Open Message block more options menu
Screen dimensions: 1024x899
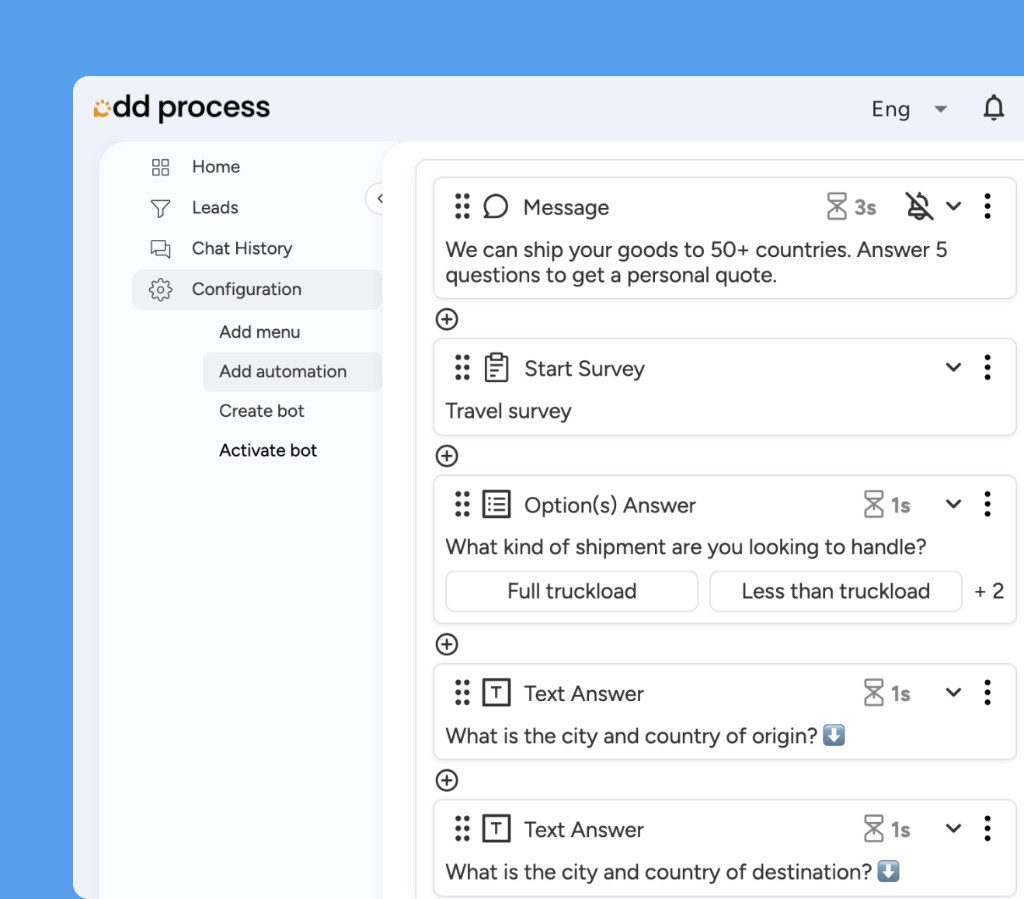pos(987,206)
